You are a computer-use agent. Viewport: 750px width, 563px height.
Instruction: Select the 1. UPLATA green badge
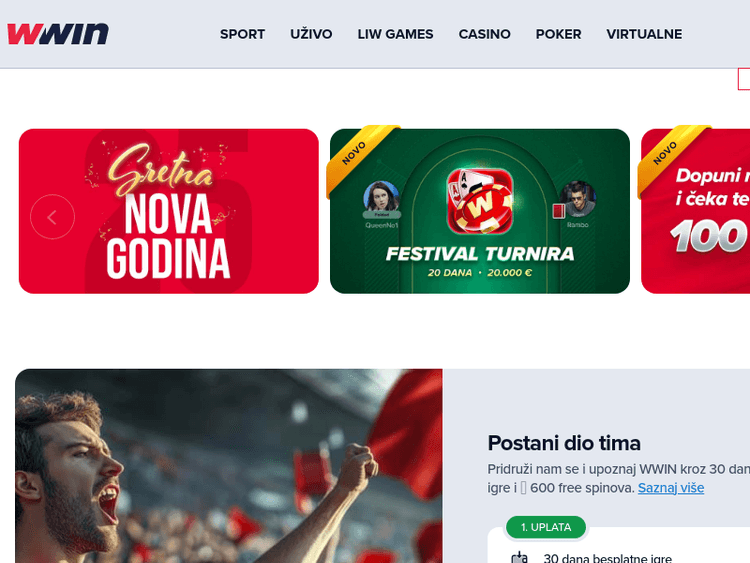[x=546, y=527]
